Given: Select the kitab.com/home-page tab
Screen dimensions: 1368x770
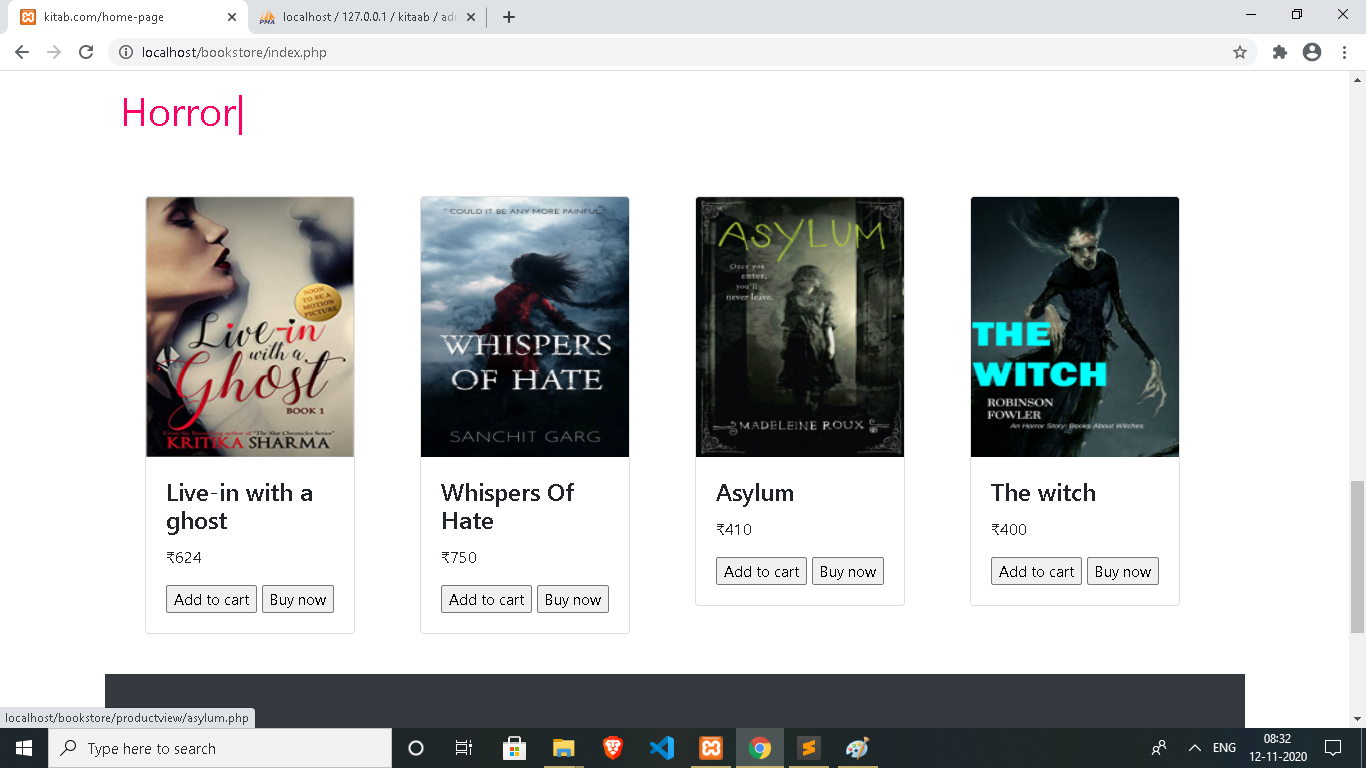Looking at the screenshot, I should [x=120, y=16].
